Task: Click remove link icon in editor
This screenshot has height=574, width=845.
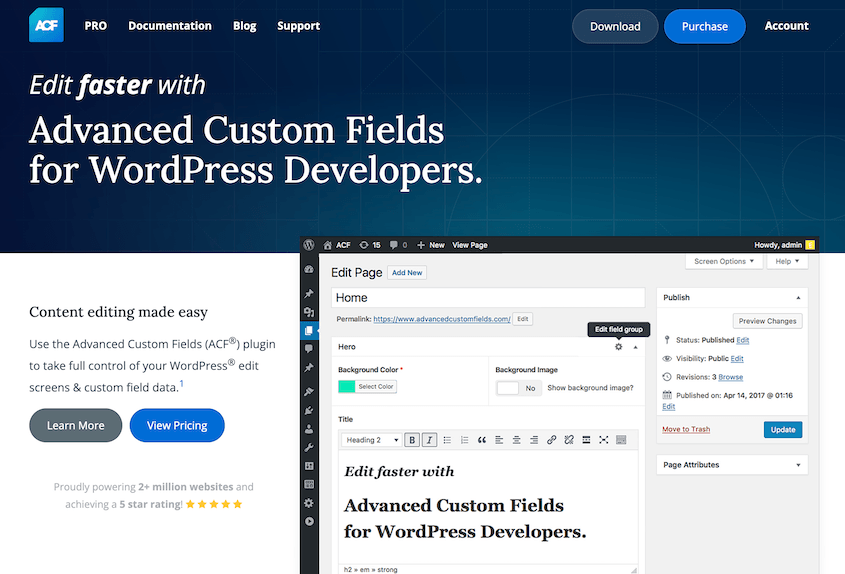Action: pyautogui.click(x=569, y=440)
